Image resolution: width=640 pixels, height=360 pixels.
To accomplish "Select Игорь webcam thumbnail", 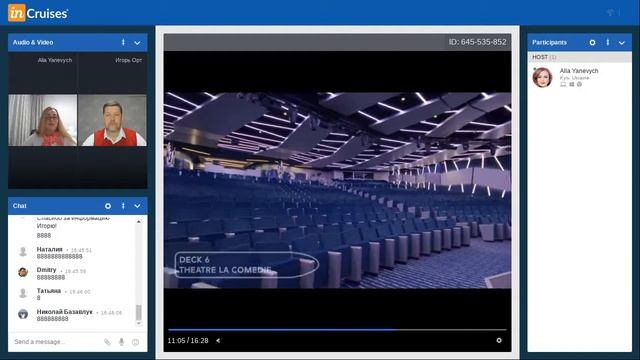I will (x=112, y=120).
